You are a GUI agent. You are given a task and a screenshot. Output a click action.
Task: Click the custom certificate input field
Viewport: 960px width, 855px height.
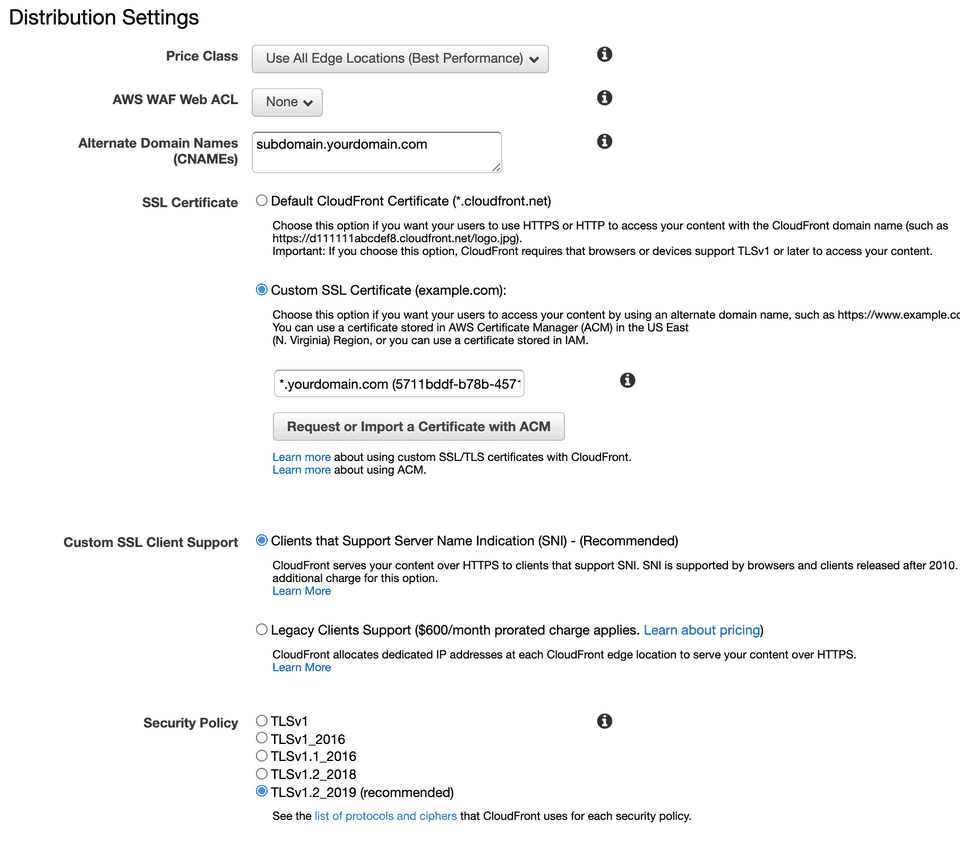(399, 384)
